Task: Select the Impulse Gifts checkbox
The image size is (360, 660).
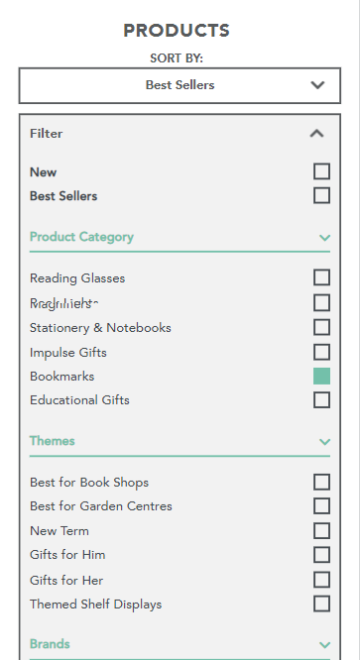Action: coord(322,352)
